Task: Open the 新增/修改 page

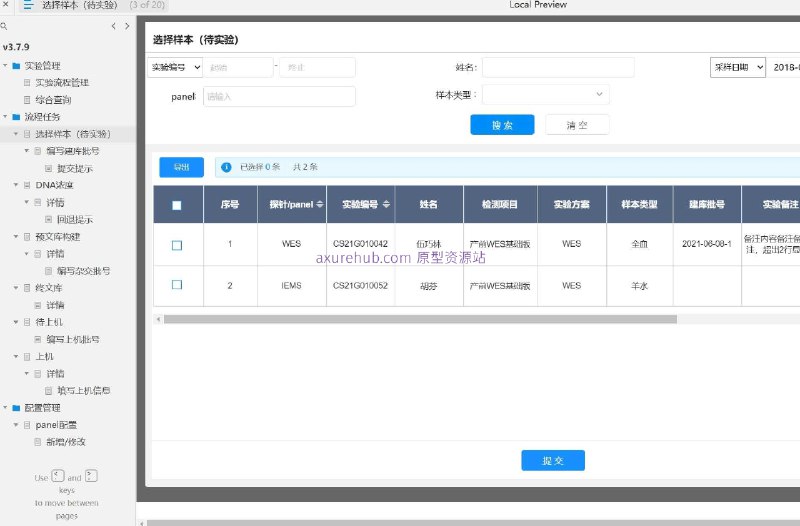Action: coord(66,442)
